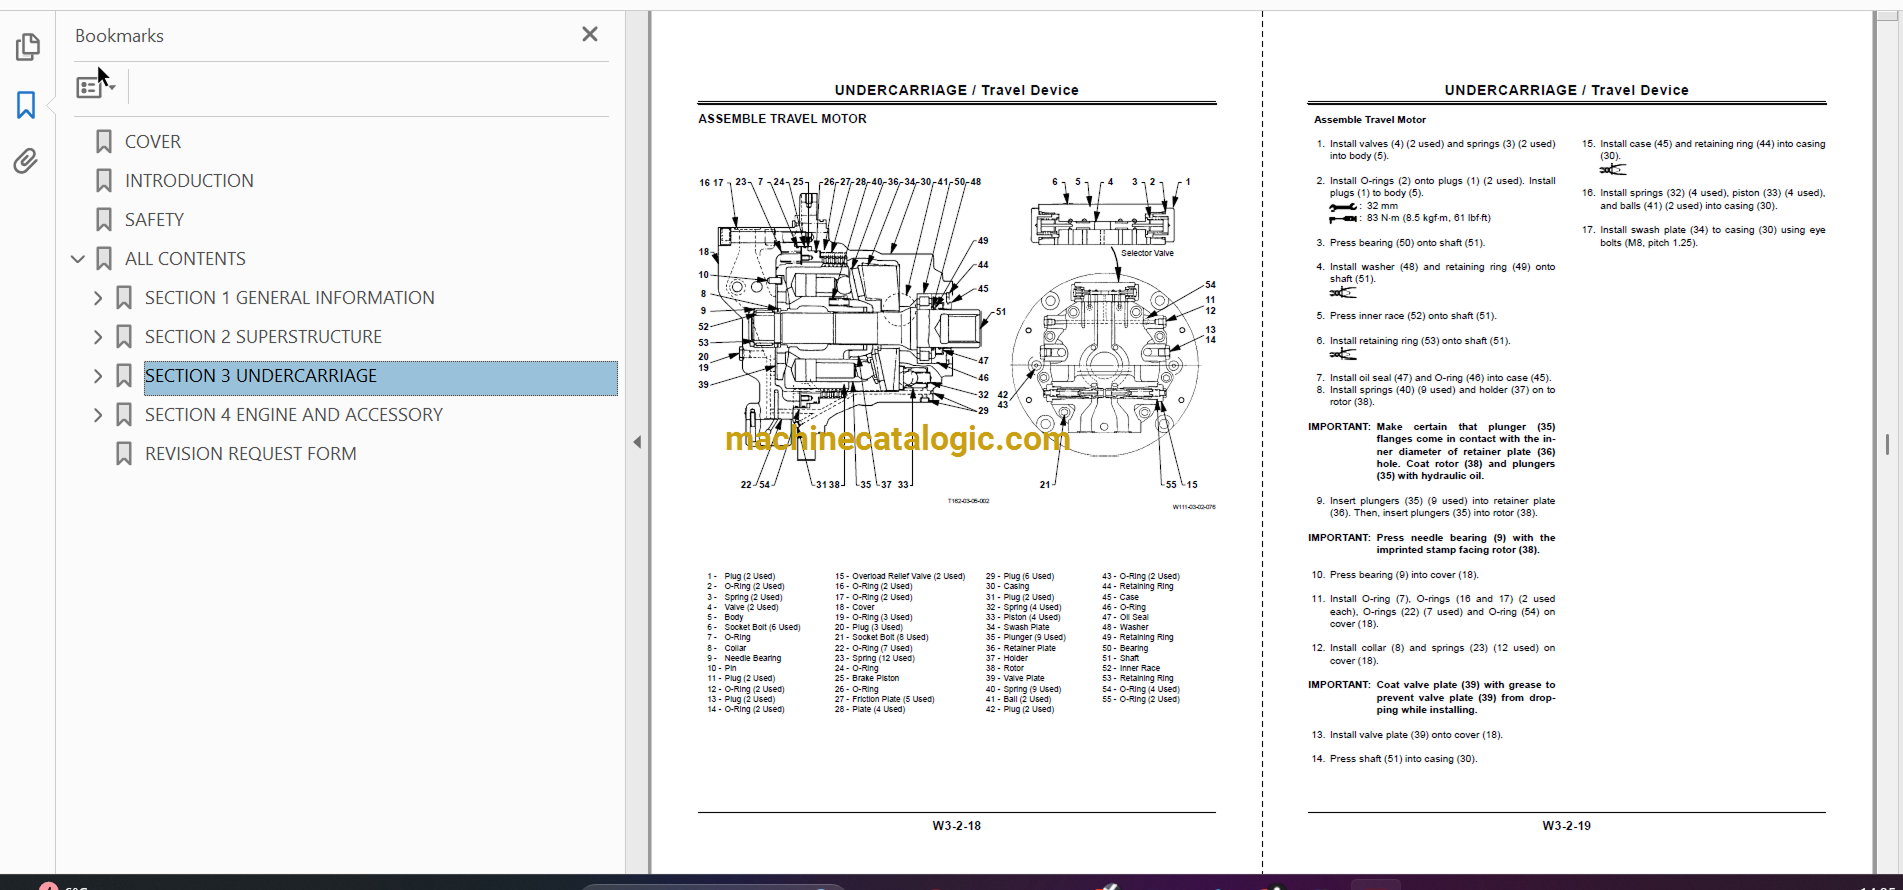This screenshot has width=1903, height=890.
Task: Expand SECTION 4 ENGINE AND ACCESSORY
Action: 98,415
